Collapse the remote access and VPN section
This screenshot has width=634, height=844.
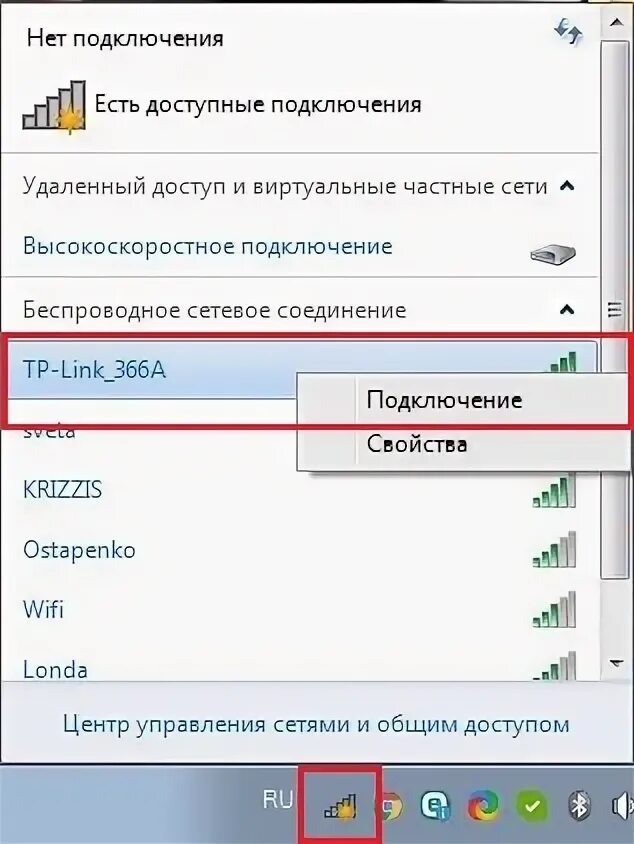tap(567, 186)
